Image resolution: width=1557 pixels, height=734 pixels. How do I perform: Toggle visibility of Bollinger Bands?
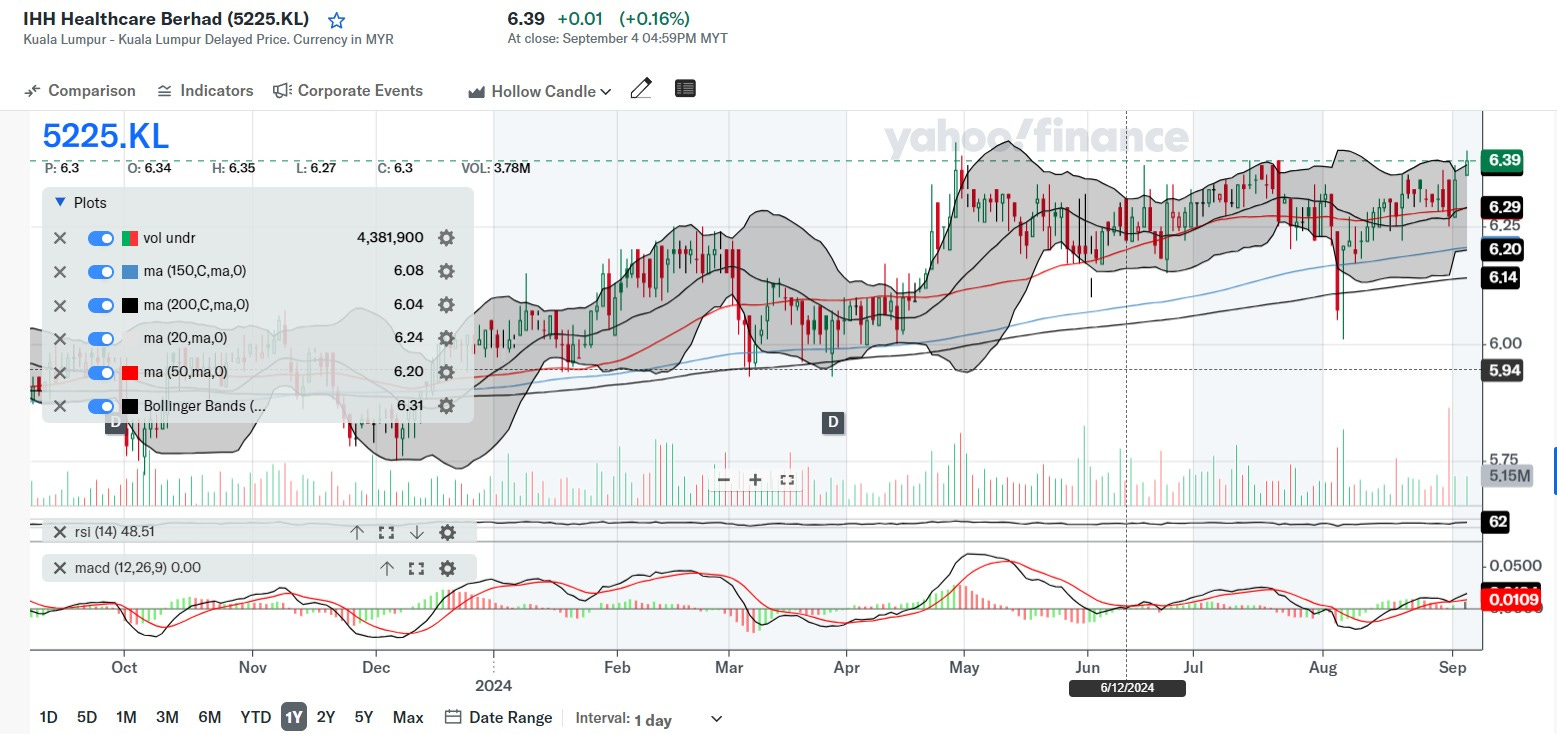click(101, 406)
